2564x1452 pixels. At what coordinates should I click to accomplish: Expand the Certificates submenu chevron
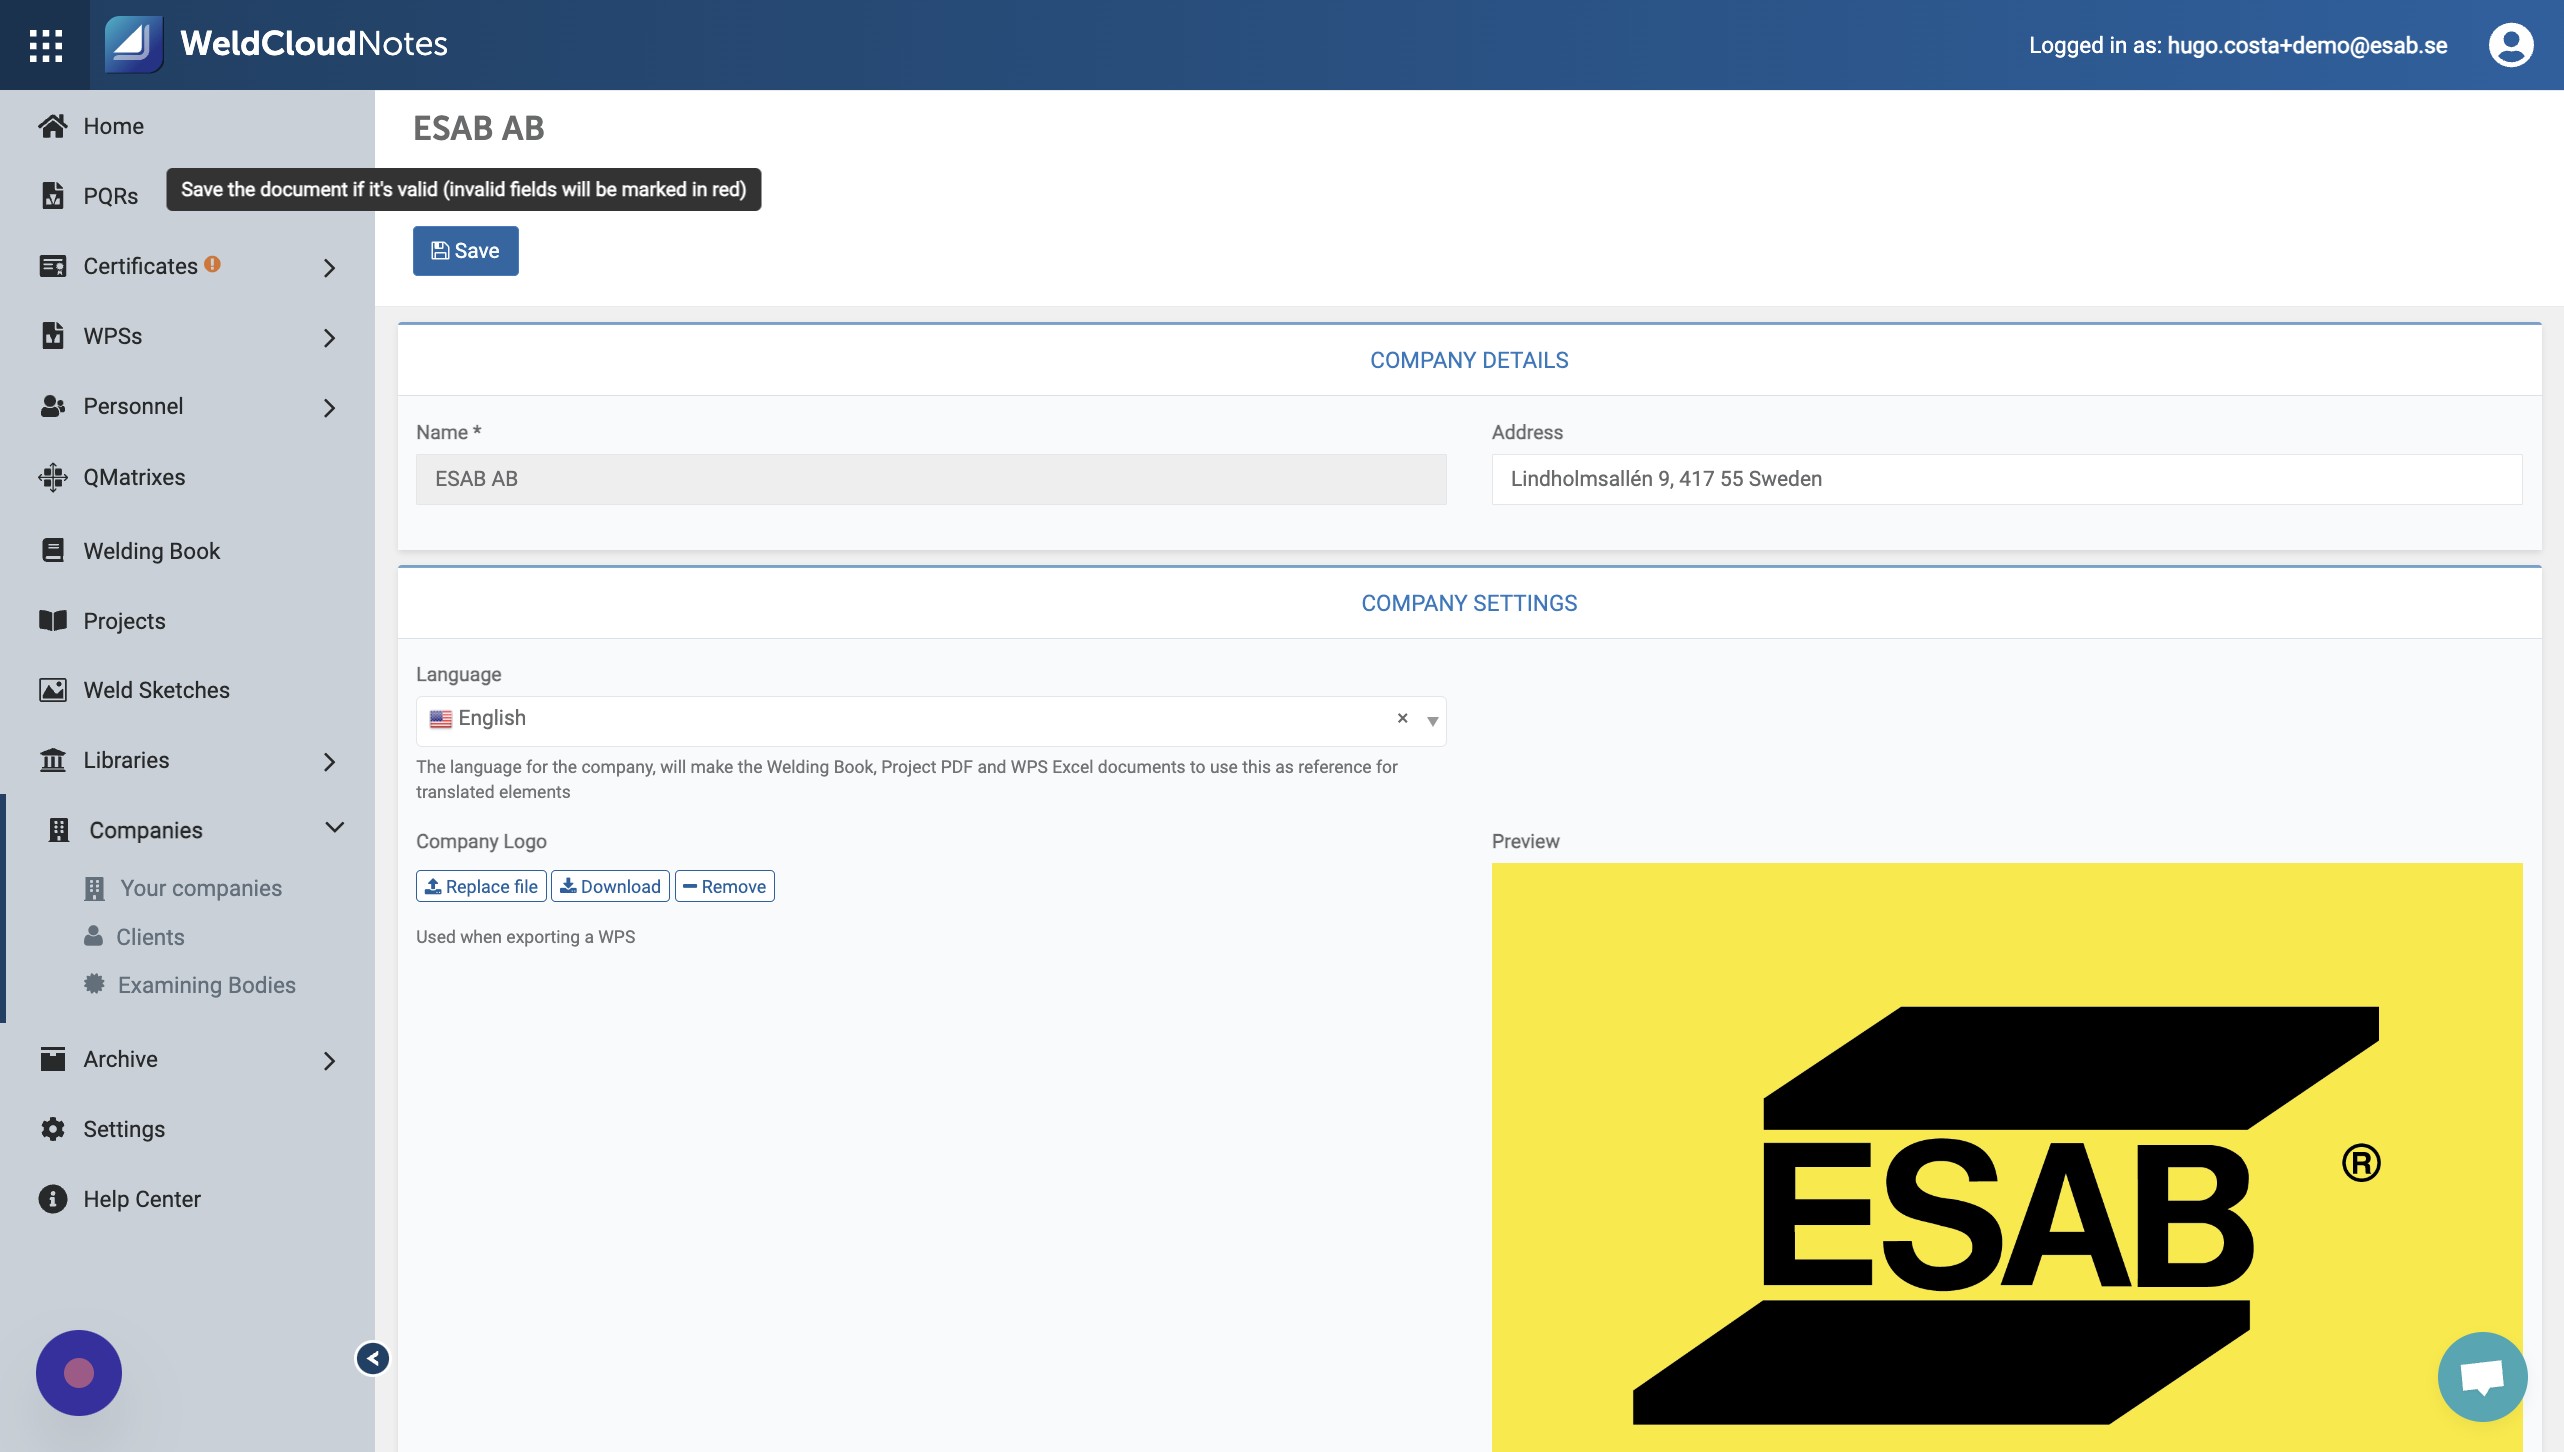[x=329, y=268]
